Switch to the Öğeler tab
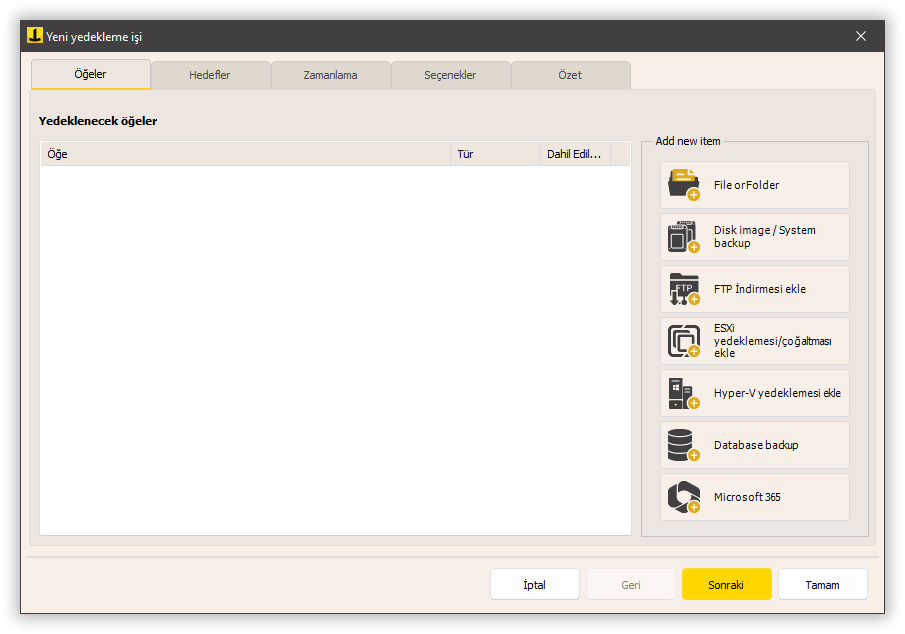This screenshot has width=905, height=634. click(x=91, y=74)
